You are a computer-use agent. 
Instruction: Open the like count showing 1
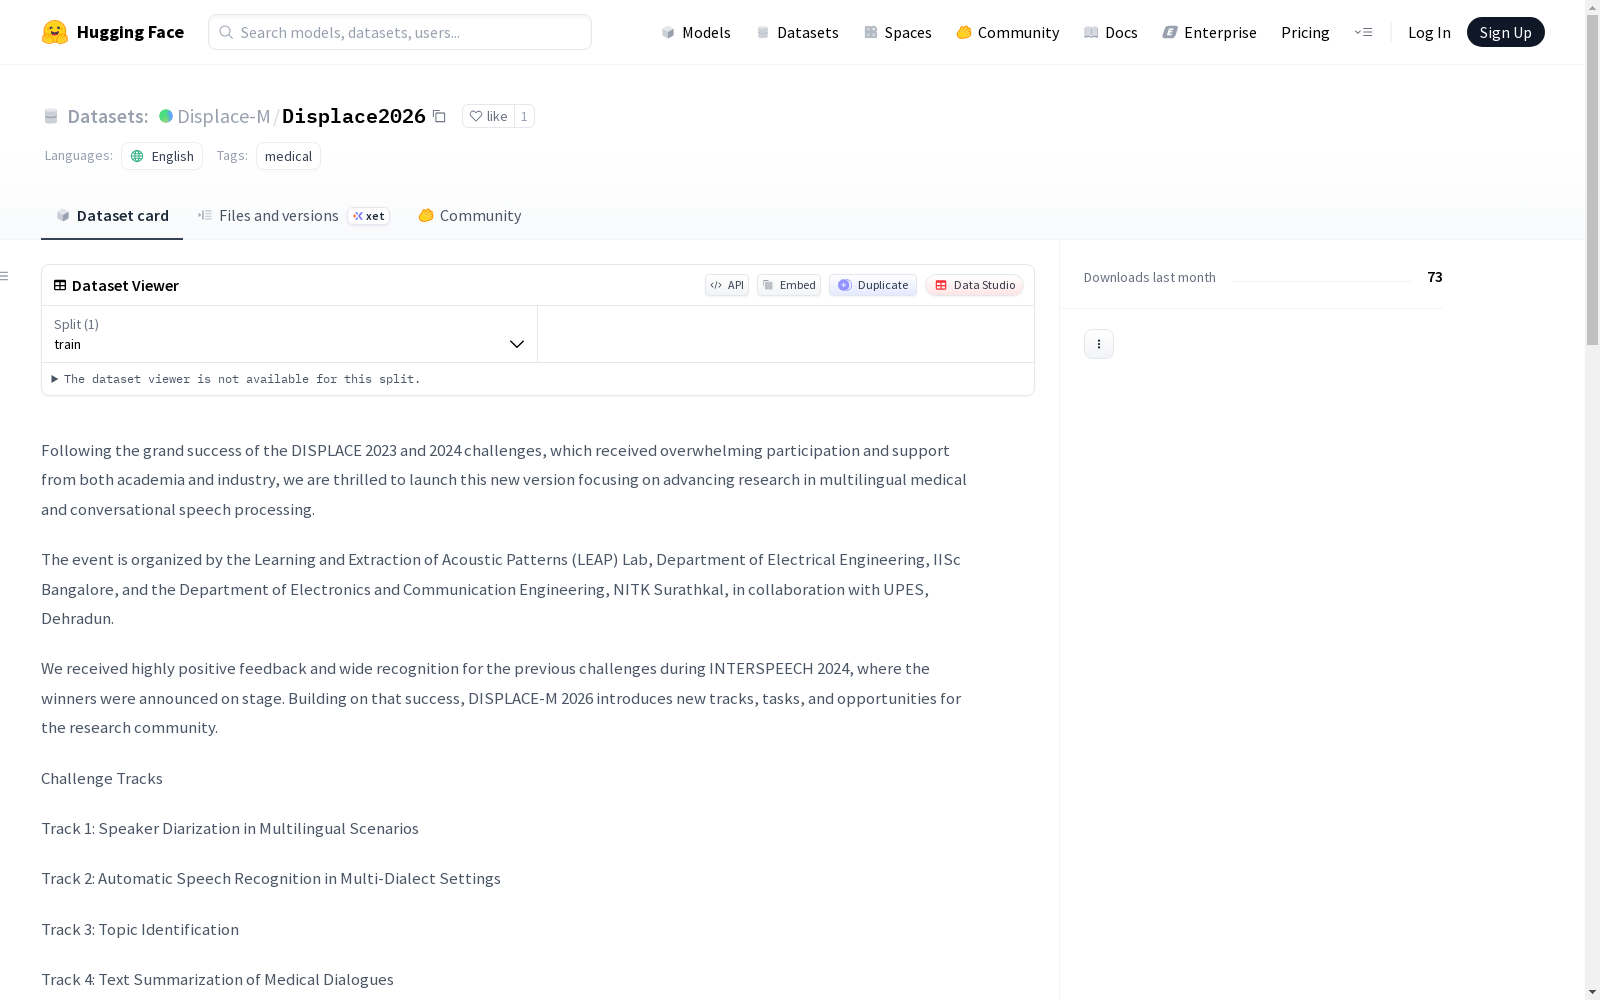click(524, 116)
